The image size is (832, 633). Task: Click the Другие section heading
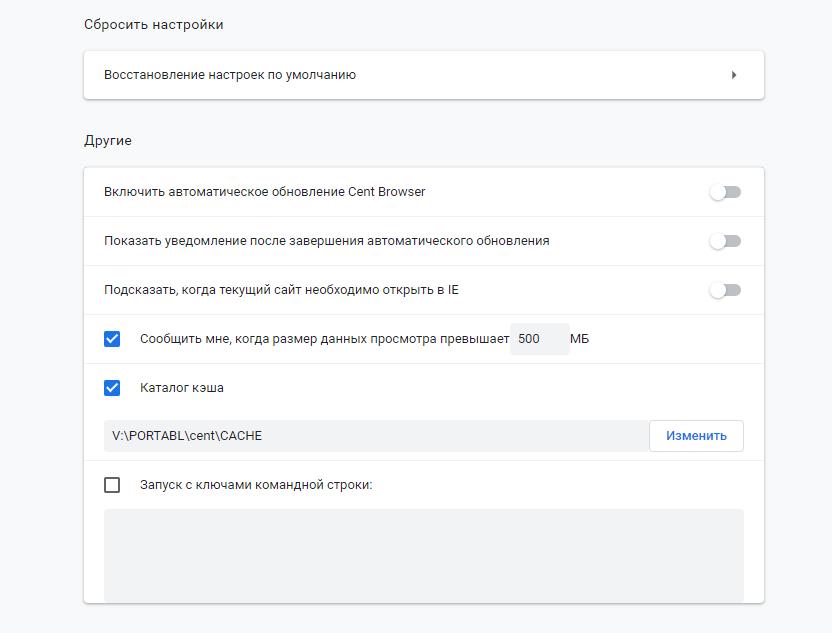point(108,141)
